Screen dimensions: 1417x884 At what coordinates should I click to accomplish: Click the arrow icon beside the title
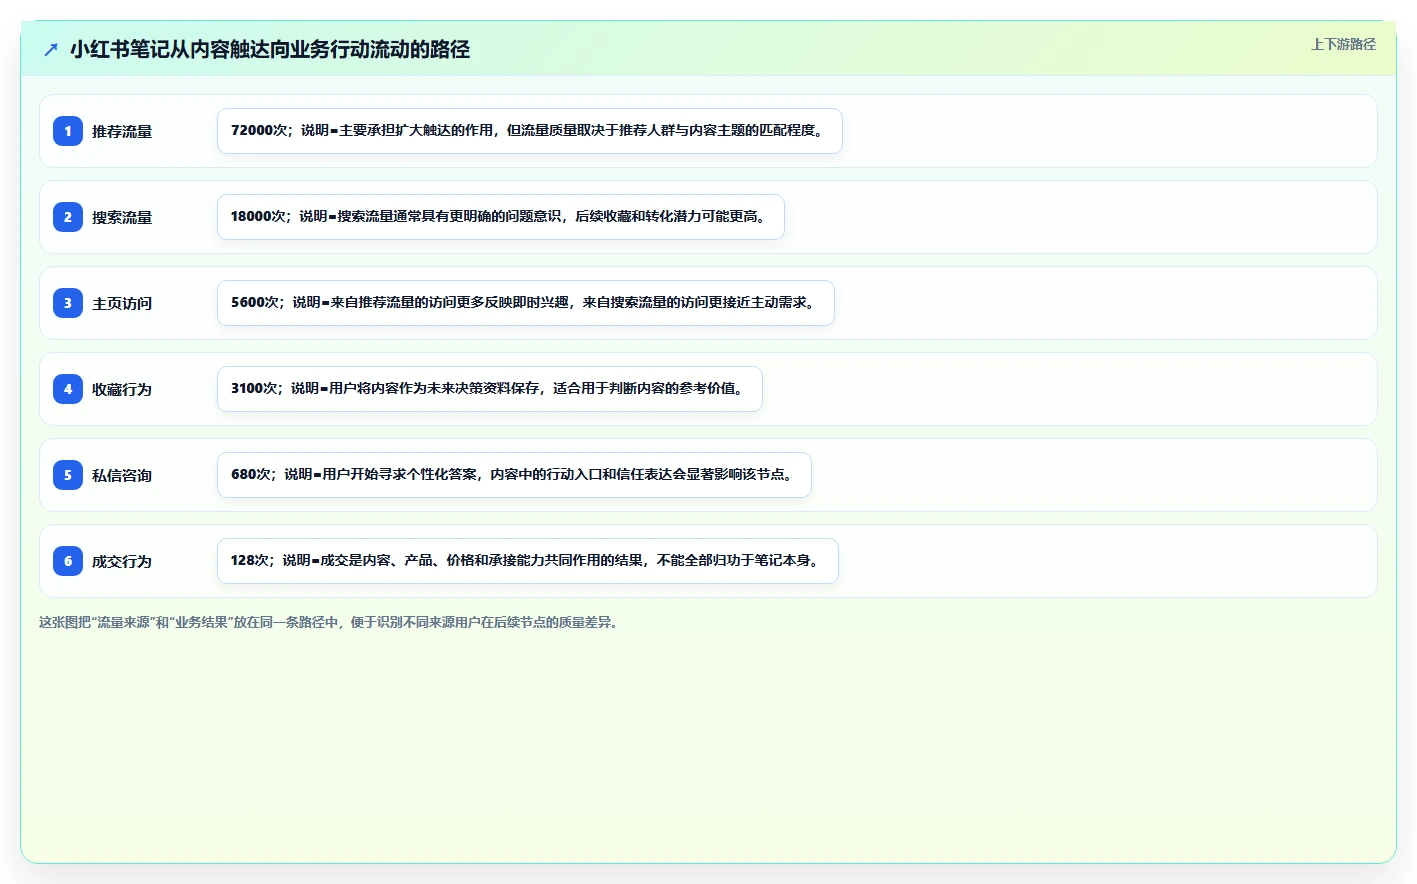coord(51,49)
